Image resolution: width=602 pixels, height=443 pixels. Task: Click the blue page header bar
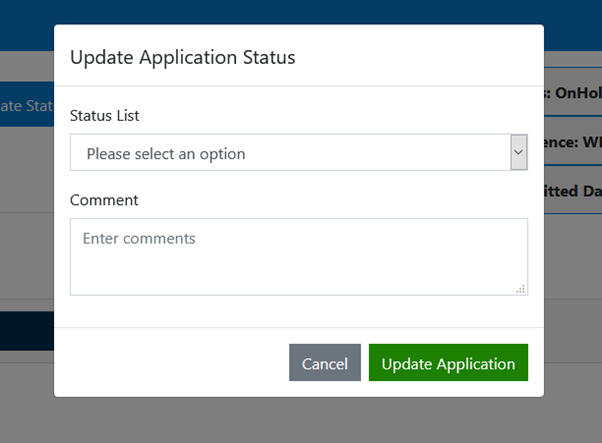tap(300, 12)
